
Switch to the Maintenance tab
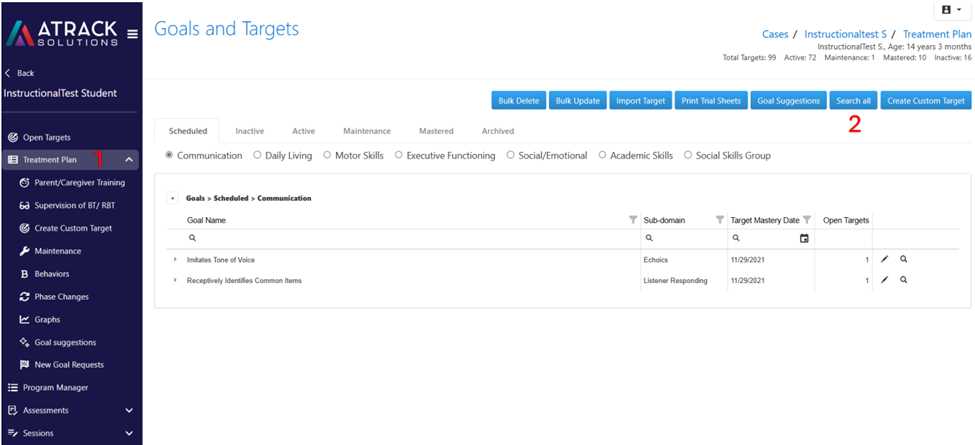tap(367, 131)
